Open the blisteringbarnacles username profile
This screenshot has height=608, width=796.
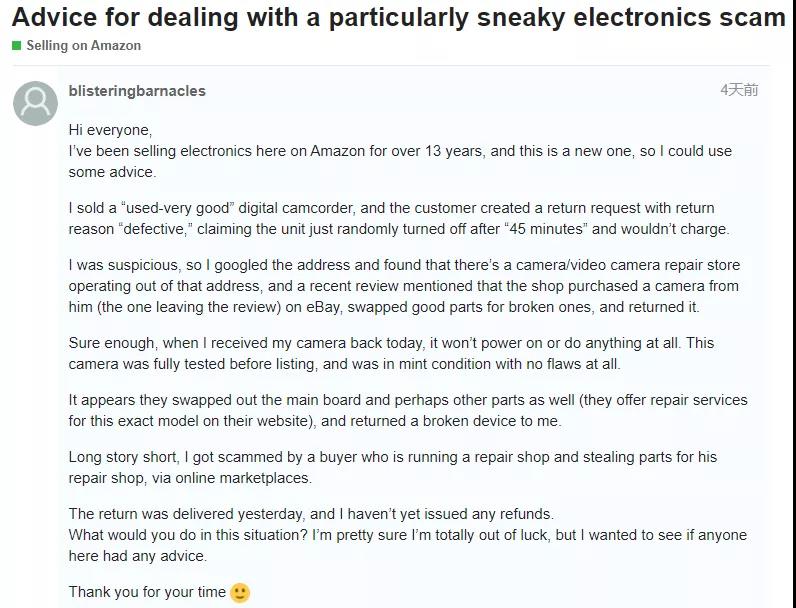137,91
